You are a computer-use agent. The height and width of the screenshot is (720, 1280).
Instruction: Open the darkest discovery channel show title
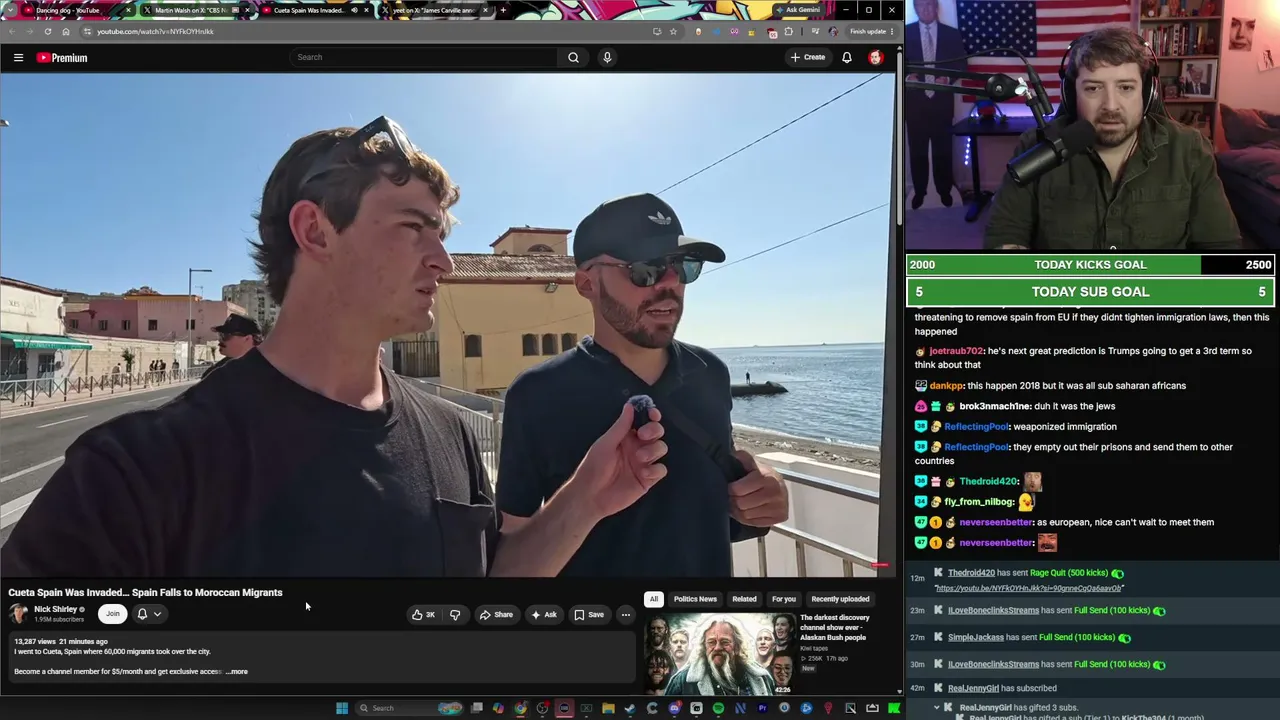point(835,627)
